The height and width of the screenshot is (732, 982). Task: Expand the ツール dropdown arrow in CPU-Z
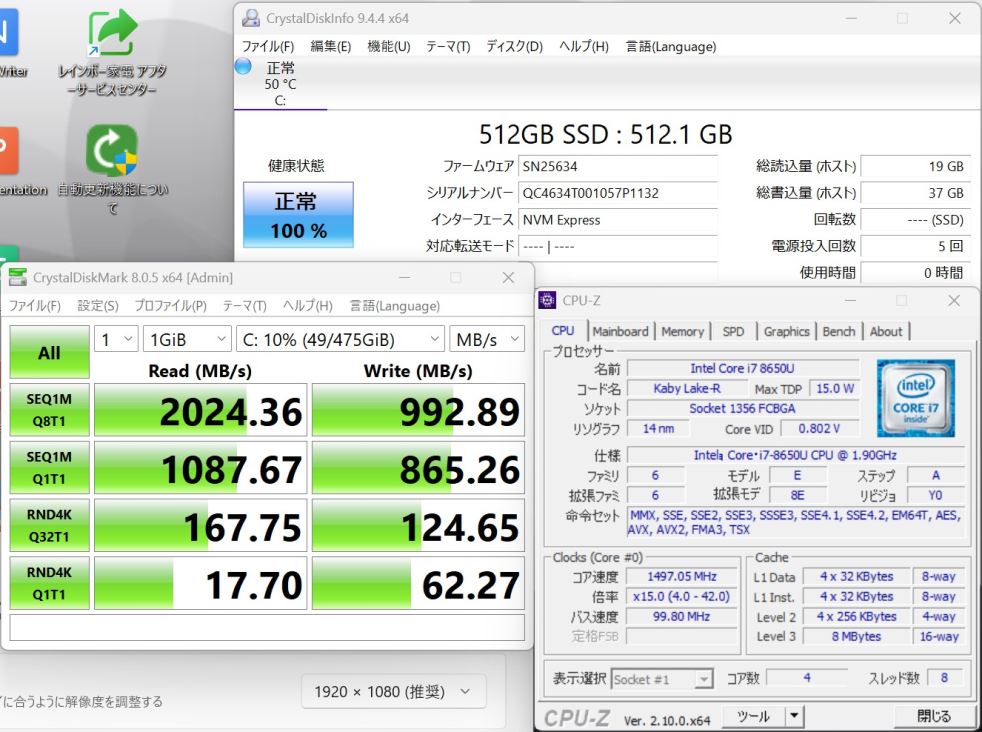[x=794, y=716]
